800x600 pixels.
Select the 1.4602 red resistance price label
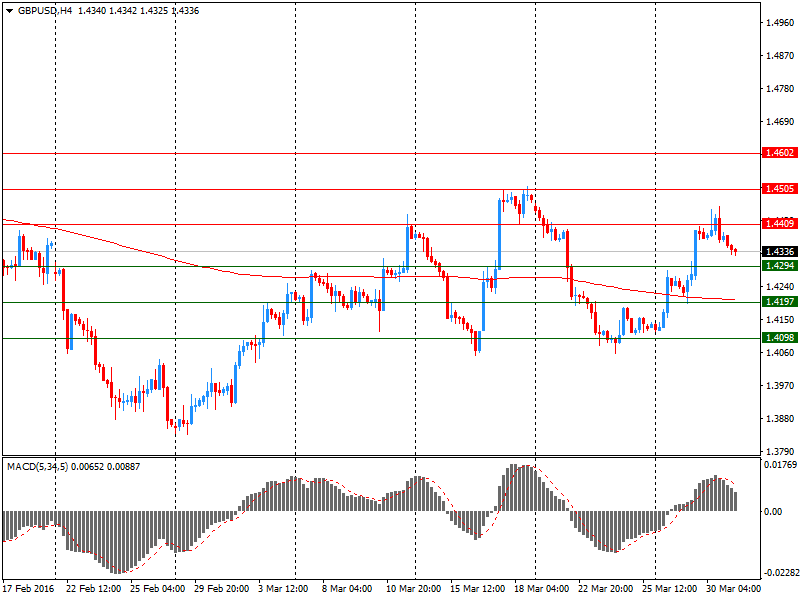point(780,153)
